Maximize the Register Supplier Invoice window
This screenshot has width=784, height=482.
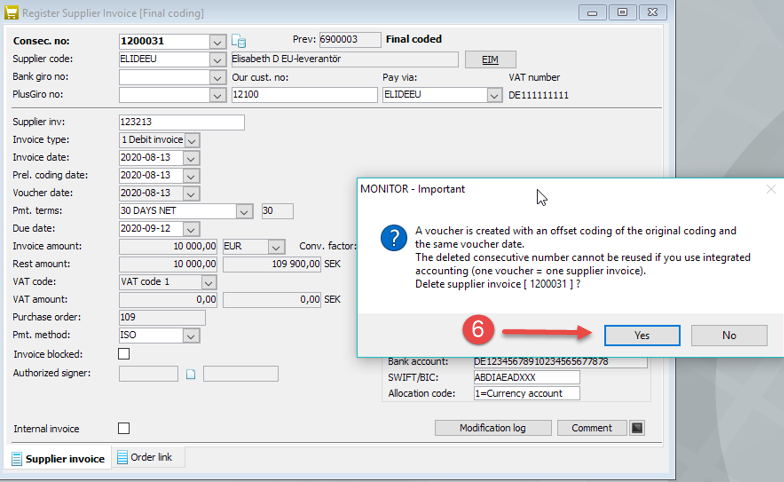pos(622,12)
